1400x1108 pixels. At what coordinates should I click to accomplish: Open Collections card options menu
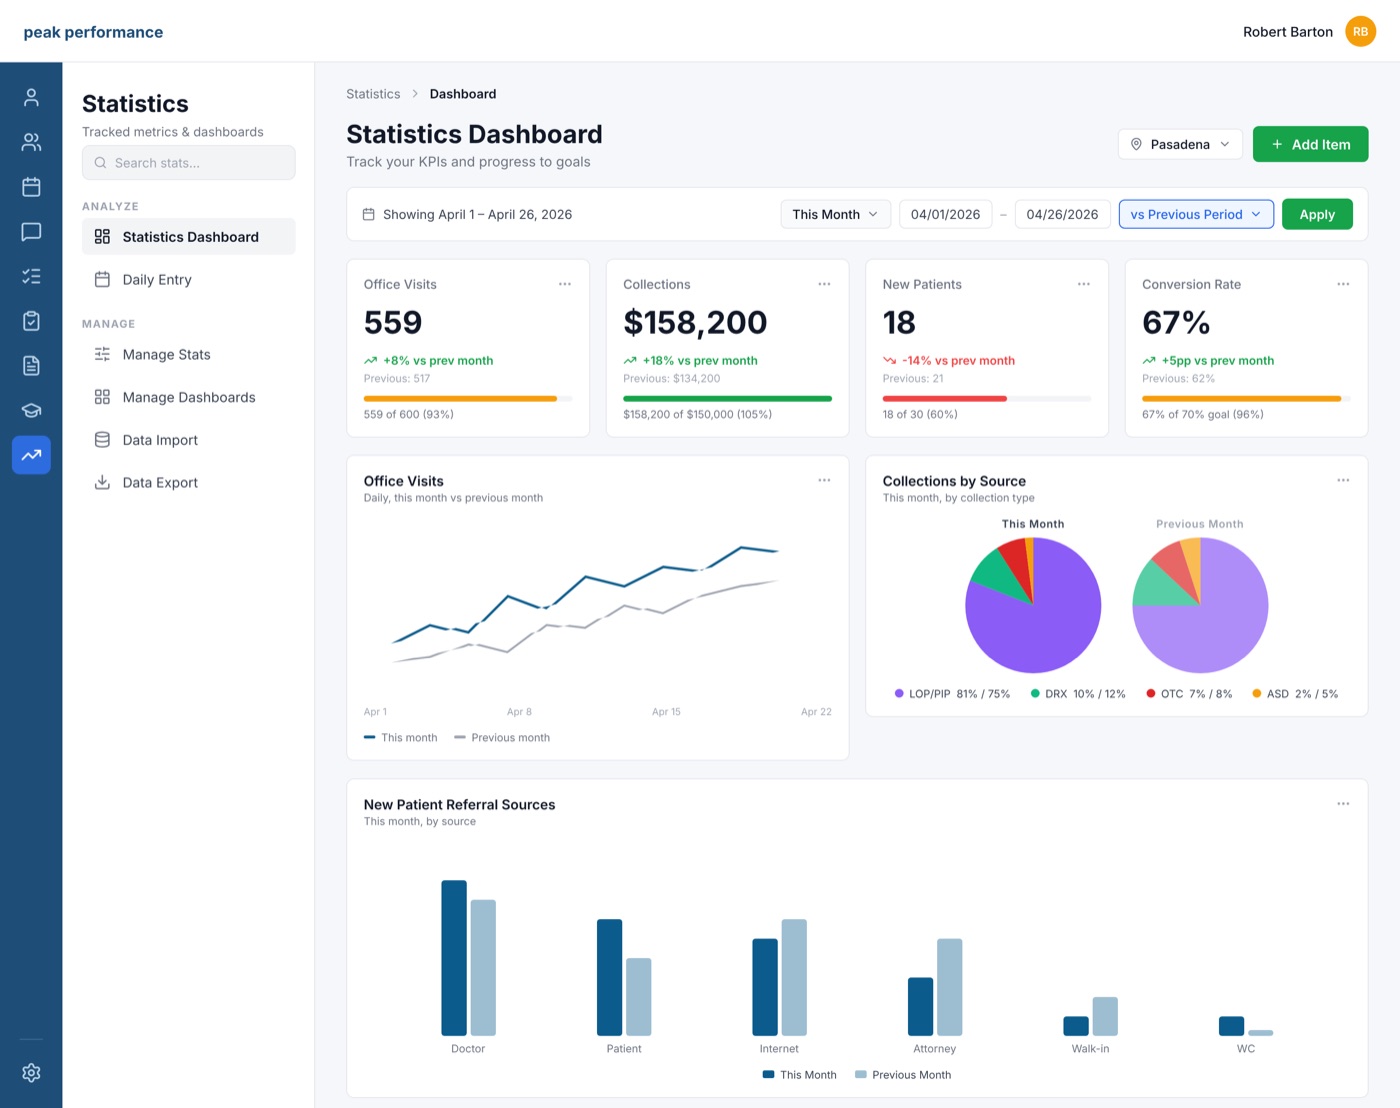pyautogui.click(x=824, y=284)
